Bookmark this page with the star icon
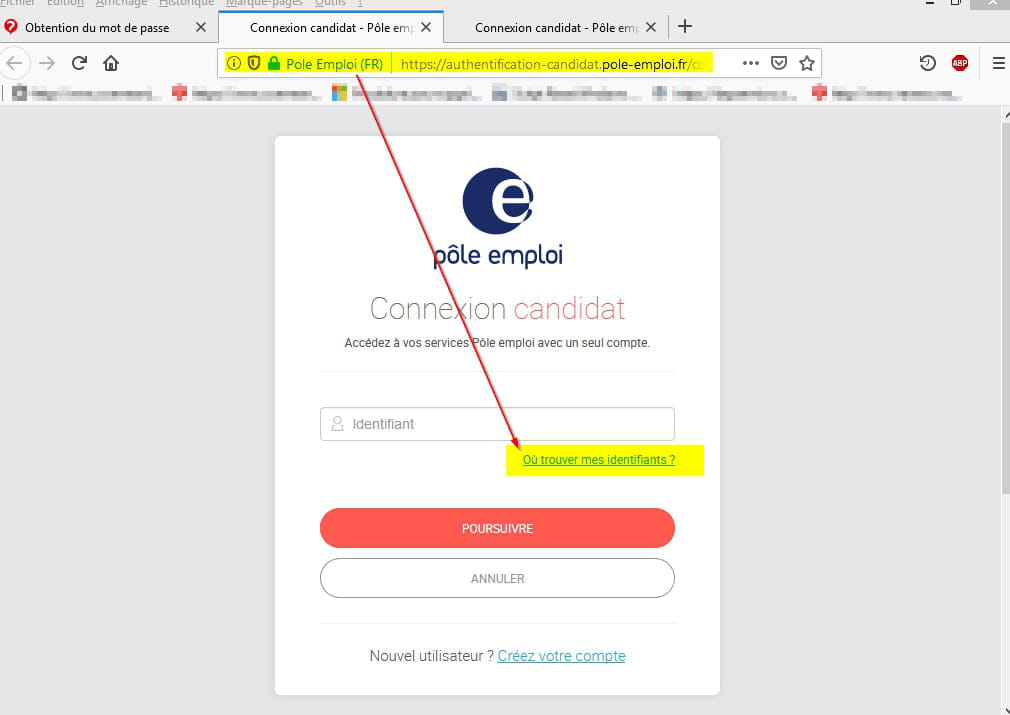1010x715 pixels. pyautogui.click(x=806, y=63)
